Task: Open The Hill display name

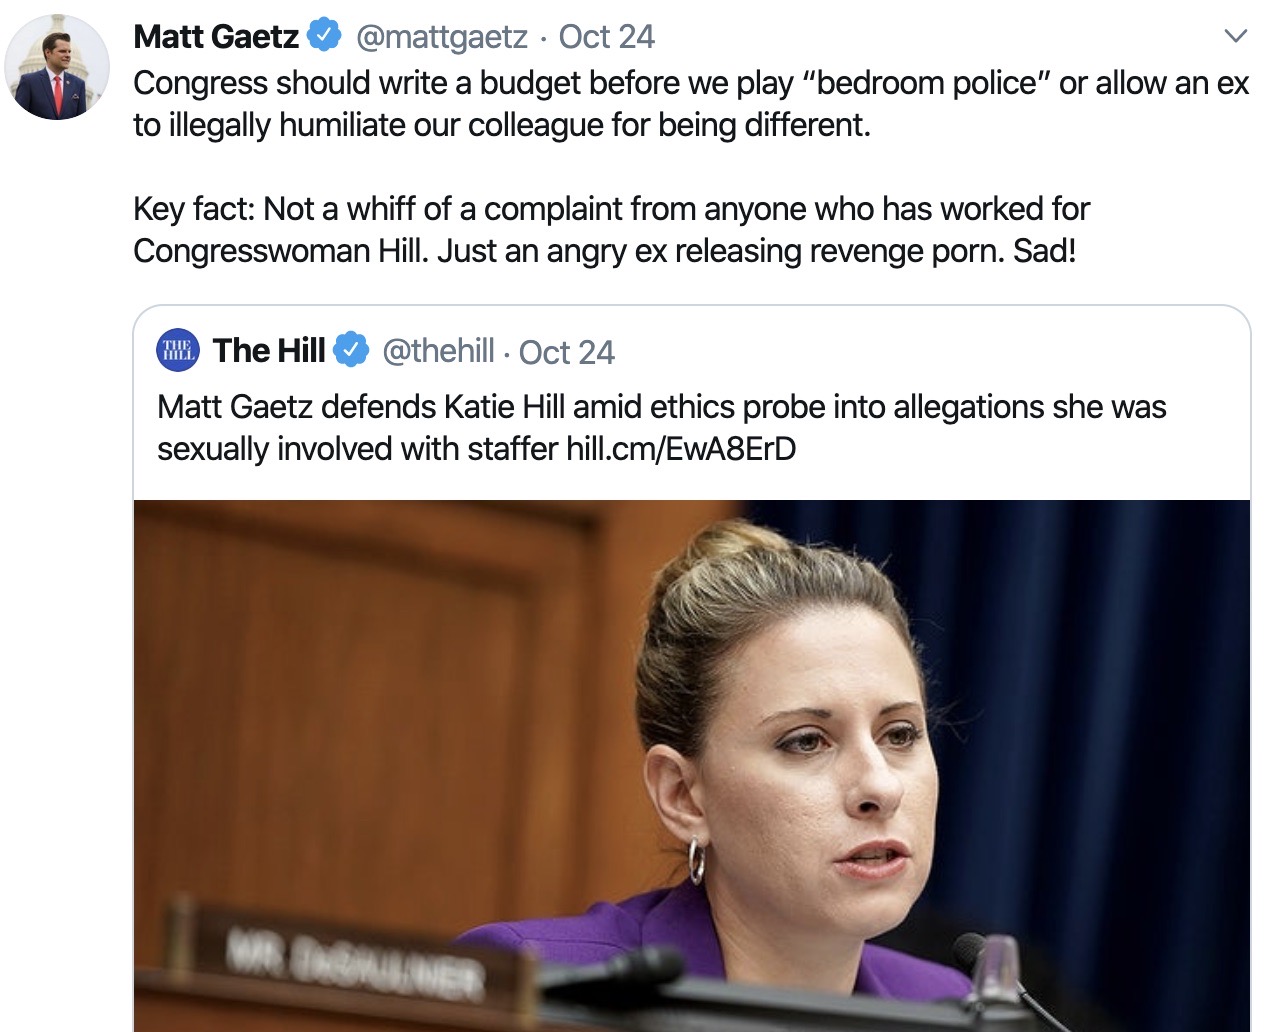Action: [x=269, y=350]
